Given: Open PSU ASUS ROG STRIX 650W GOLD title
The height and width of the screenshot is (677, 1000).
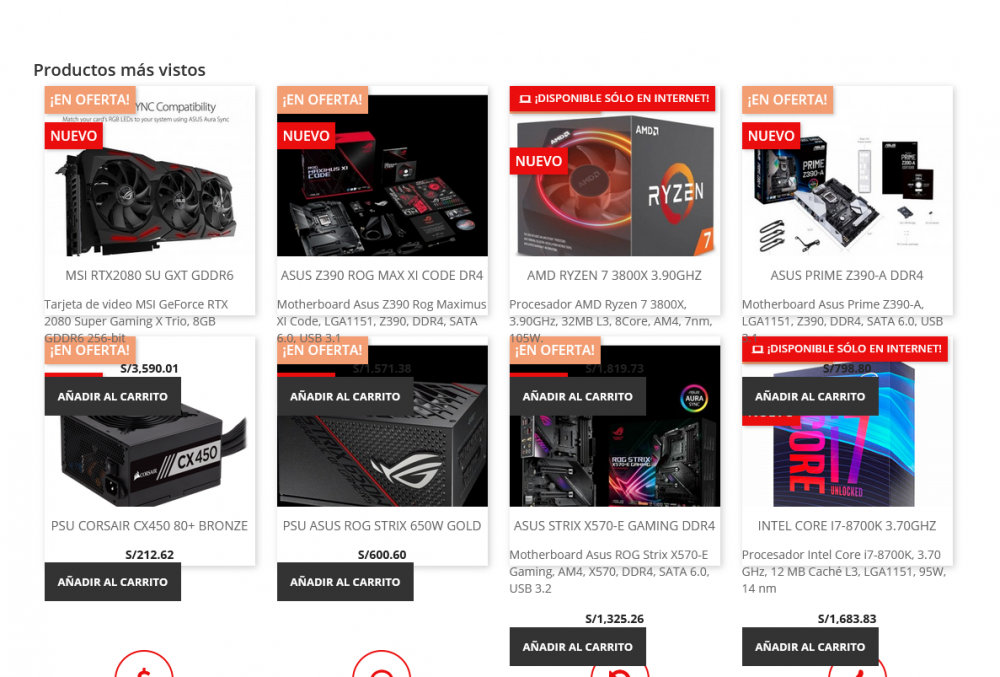Looking at the screenshot, I should click(x=382, y=526).
